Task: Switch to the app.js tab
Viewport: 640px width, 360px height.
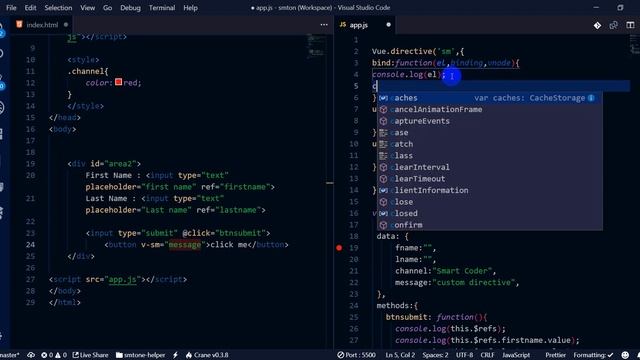Action: [x=365, y=25]
